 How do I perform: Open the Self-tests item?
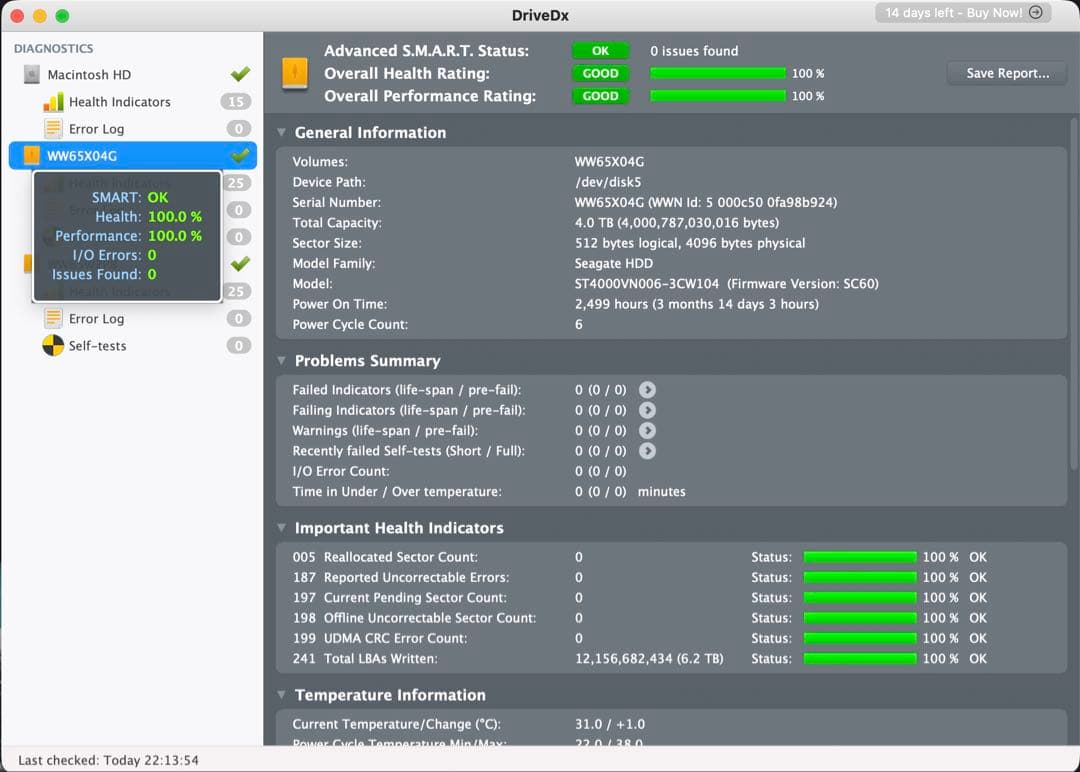pyautogui.click(x=132, y=346)
